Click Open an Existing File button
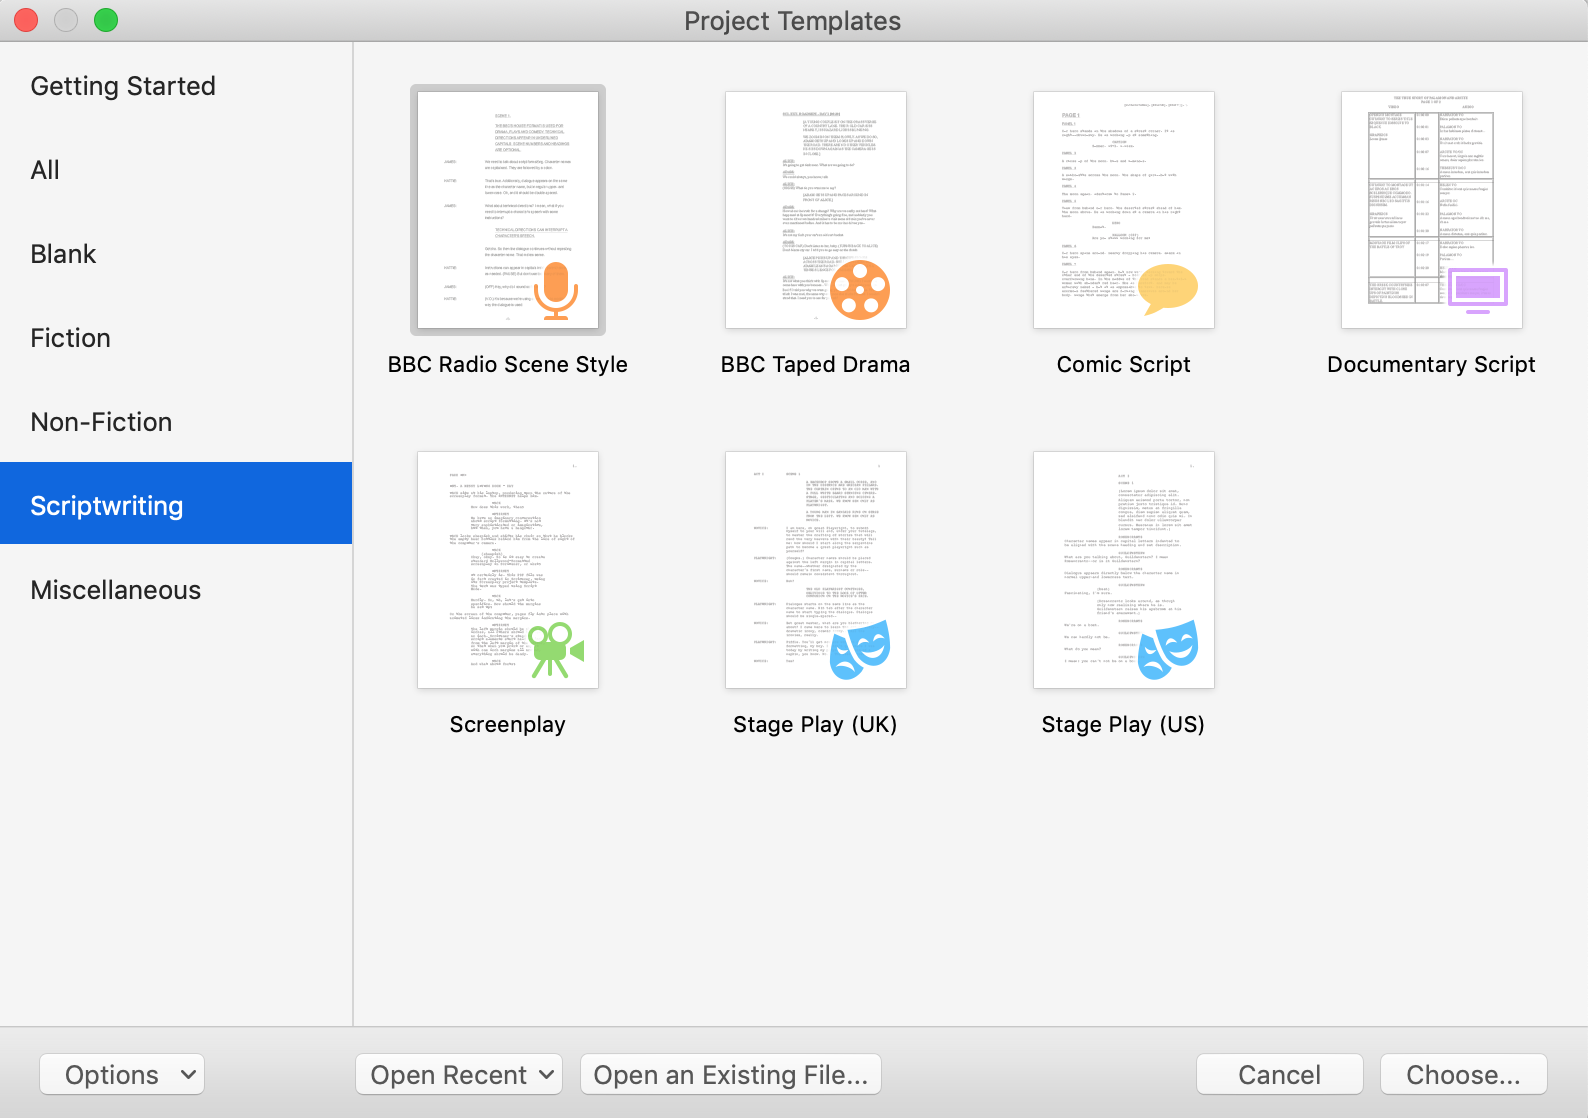Screen dimensions: 1588x1118 (x=731, y=1075)
